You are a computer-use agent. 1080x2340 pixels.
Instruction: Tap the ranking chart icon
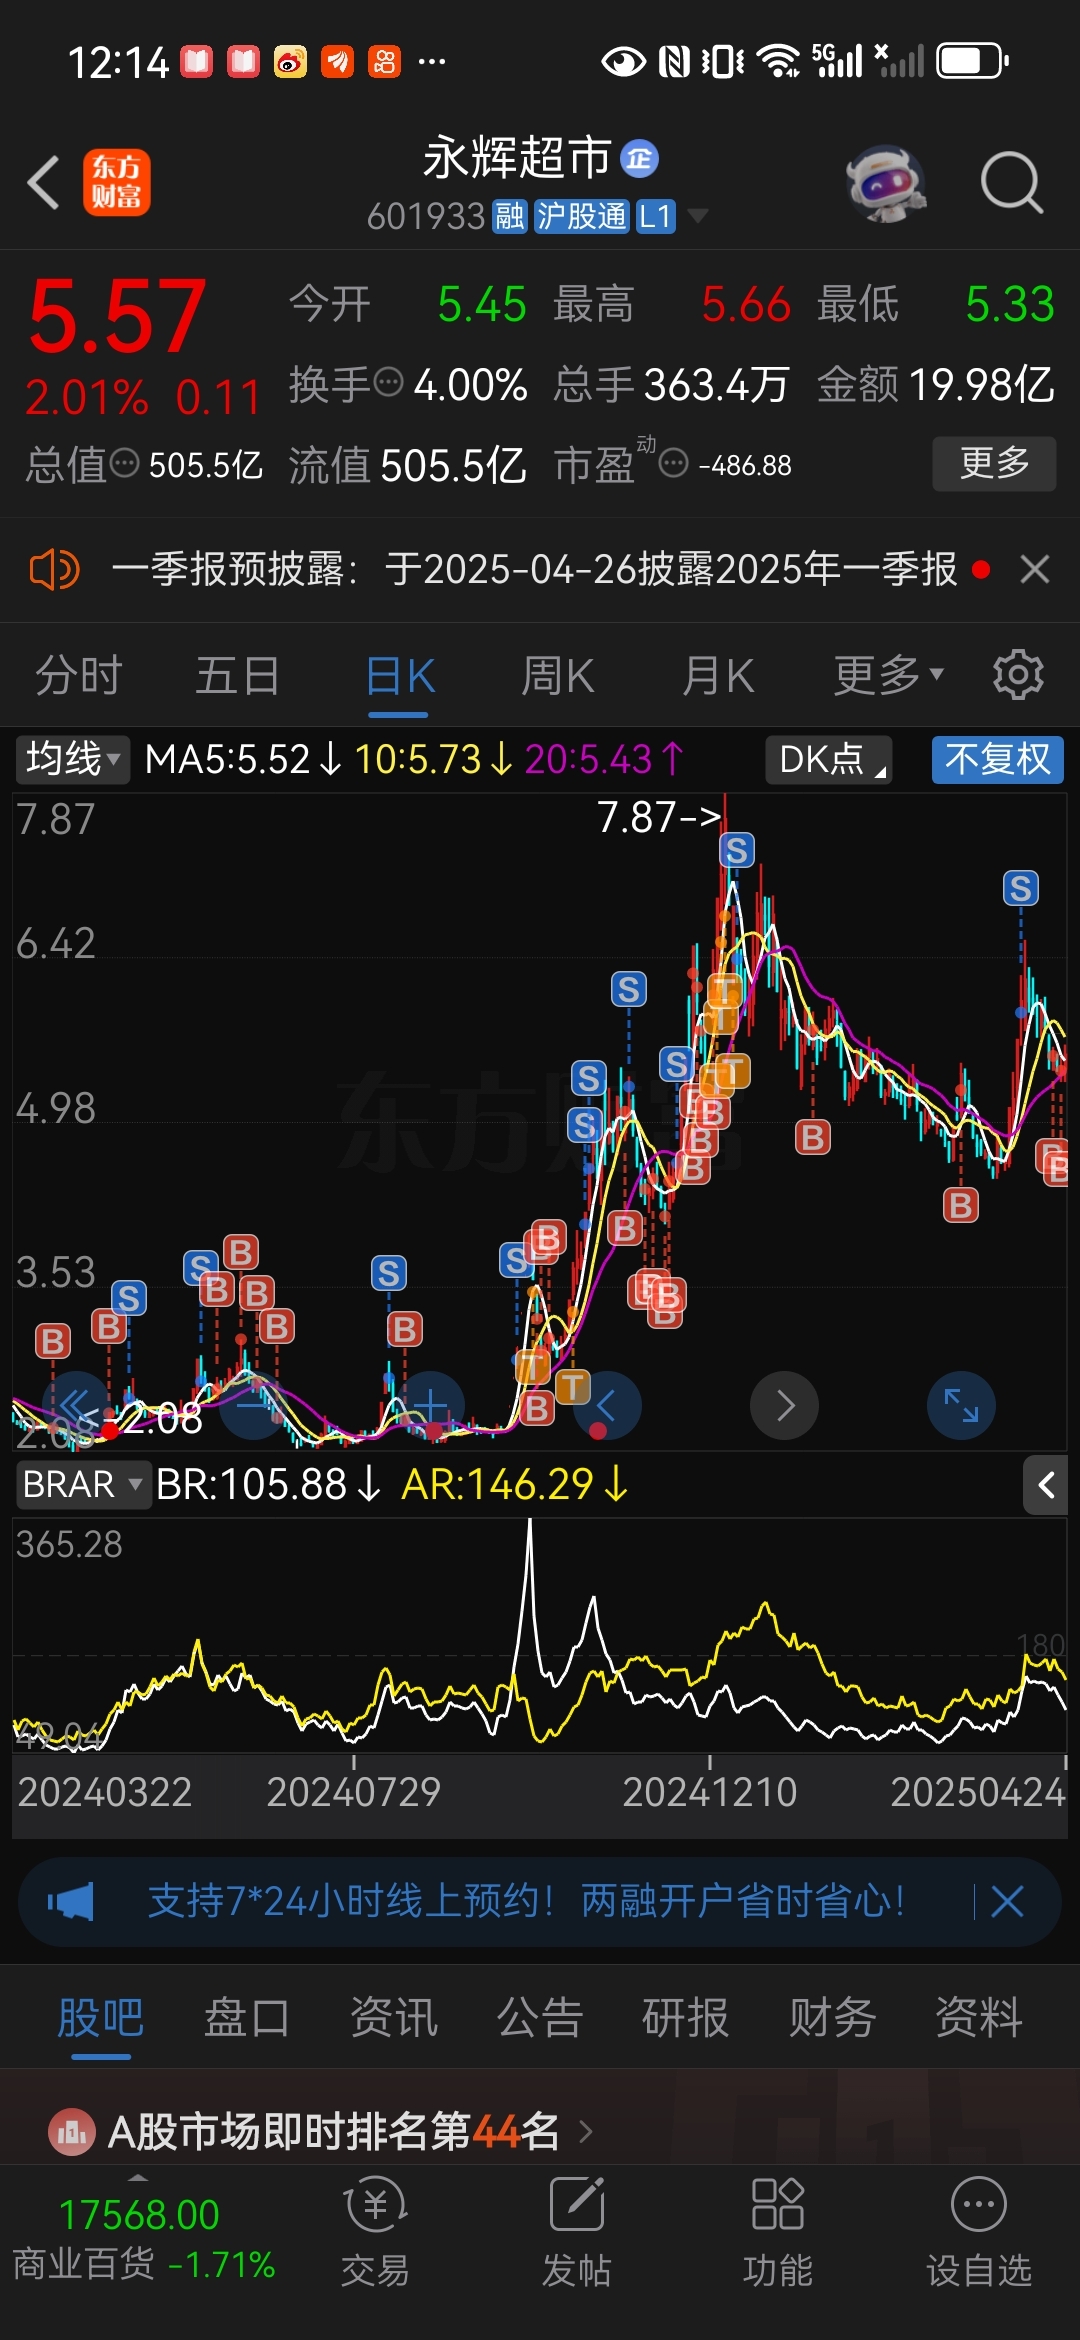tap(72, 2132)
